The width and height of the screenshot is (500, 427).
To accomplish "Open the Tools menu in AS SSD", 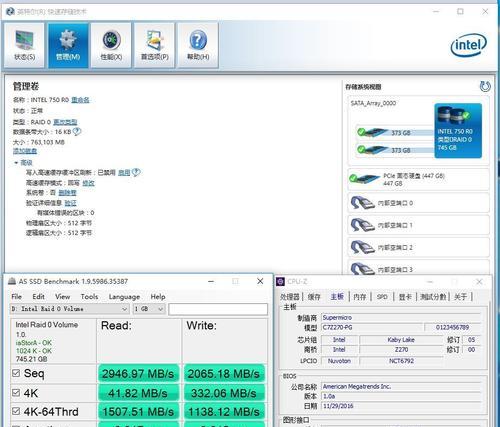I will [89, 296].
